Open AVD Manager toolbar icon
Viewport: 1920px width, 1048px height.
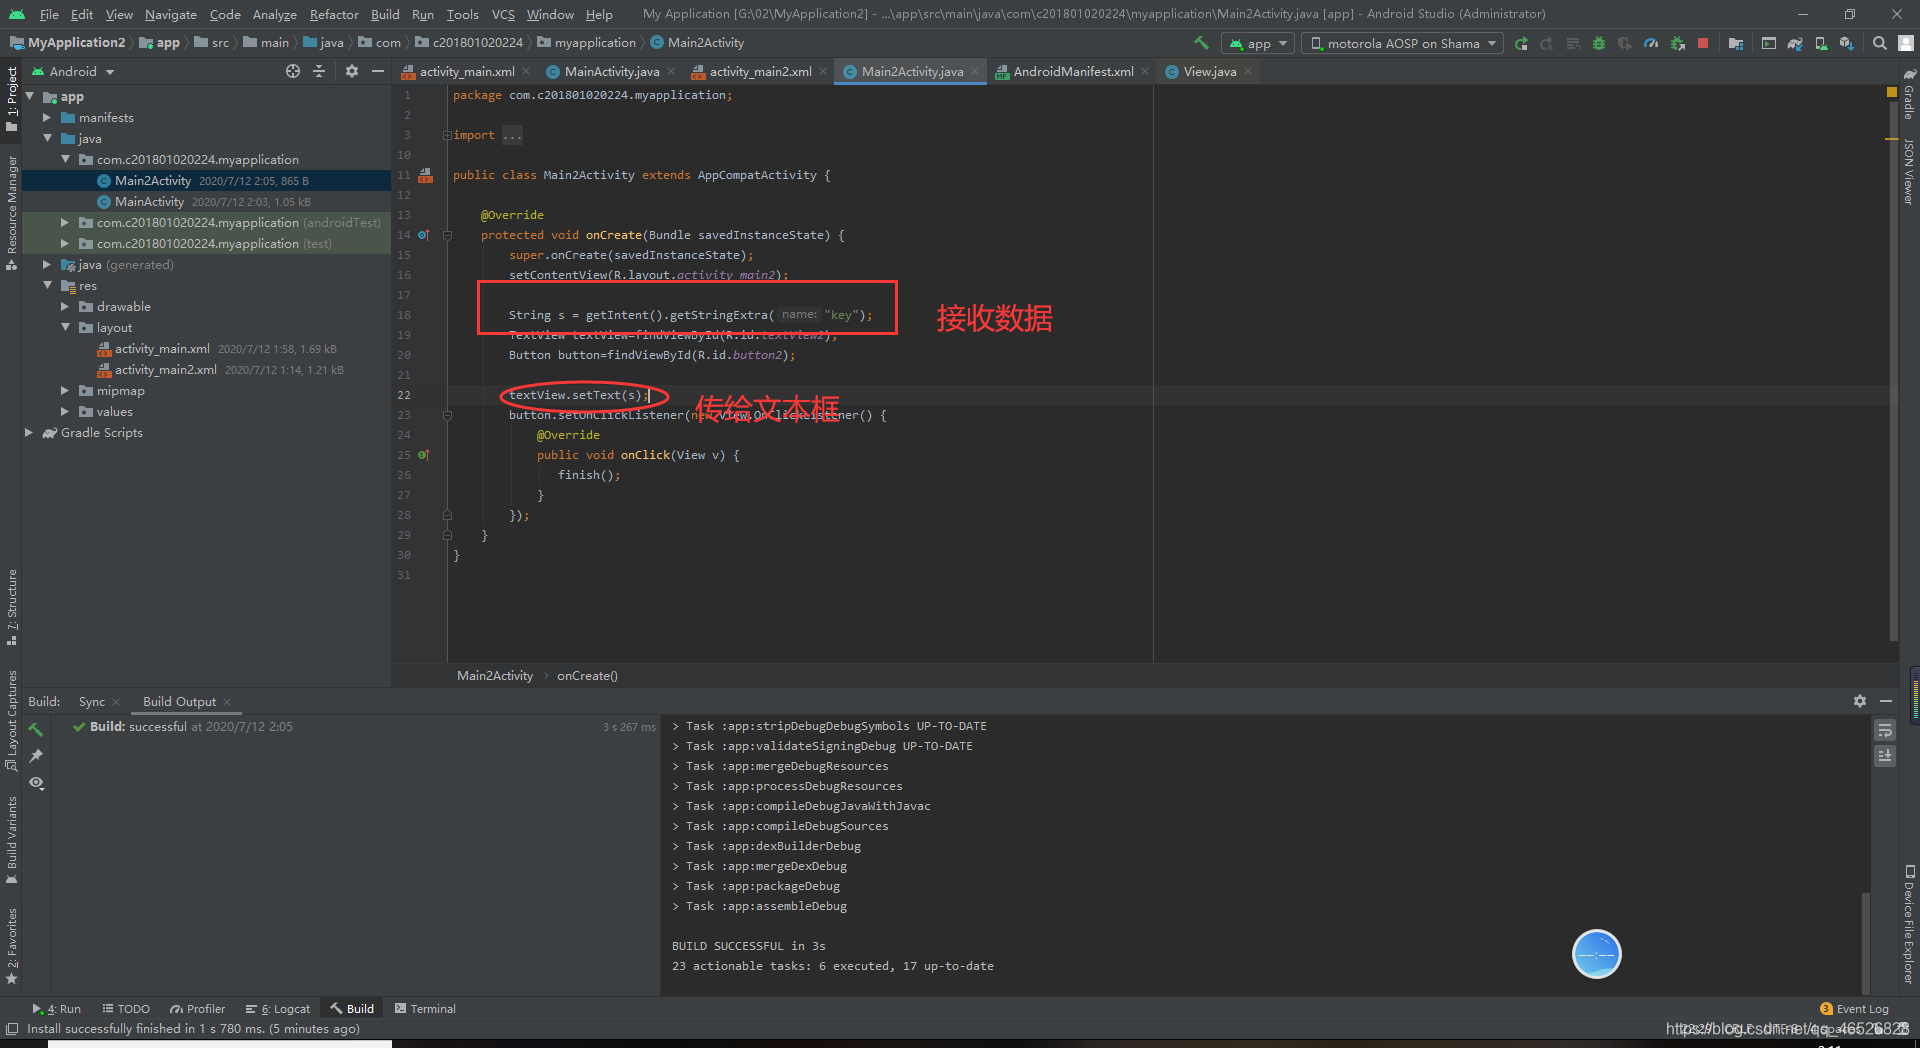tap(1821, 43)
